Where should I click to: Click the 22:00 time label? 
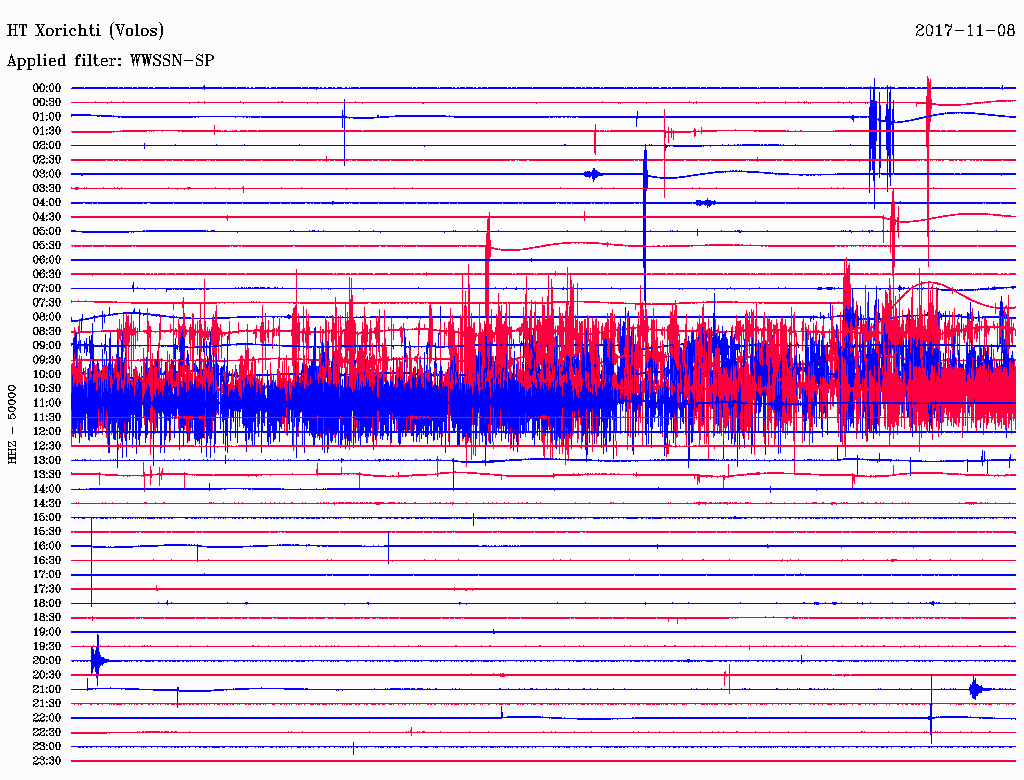click(x=47, y=719)
